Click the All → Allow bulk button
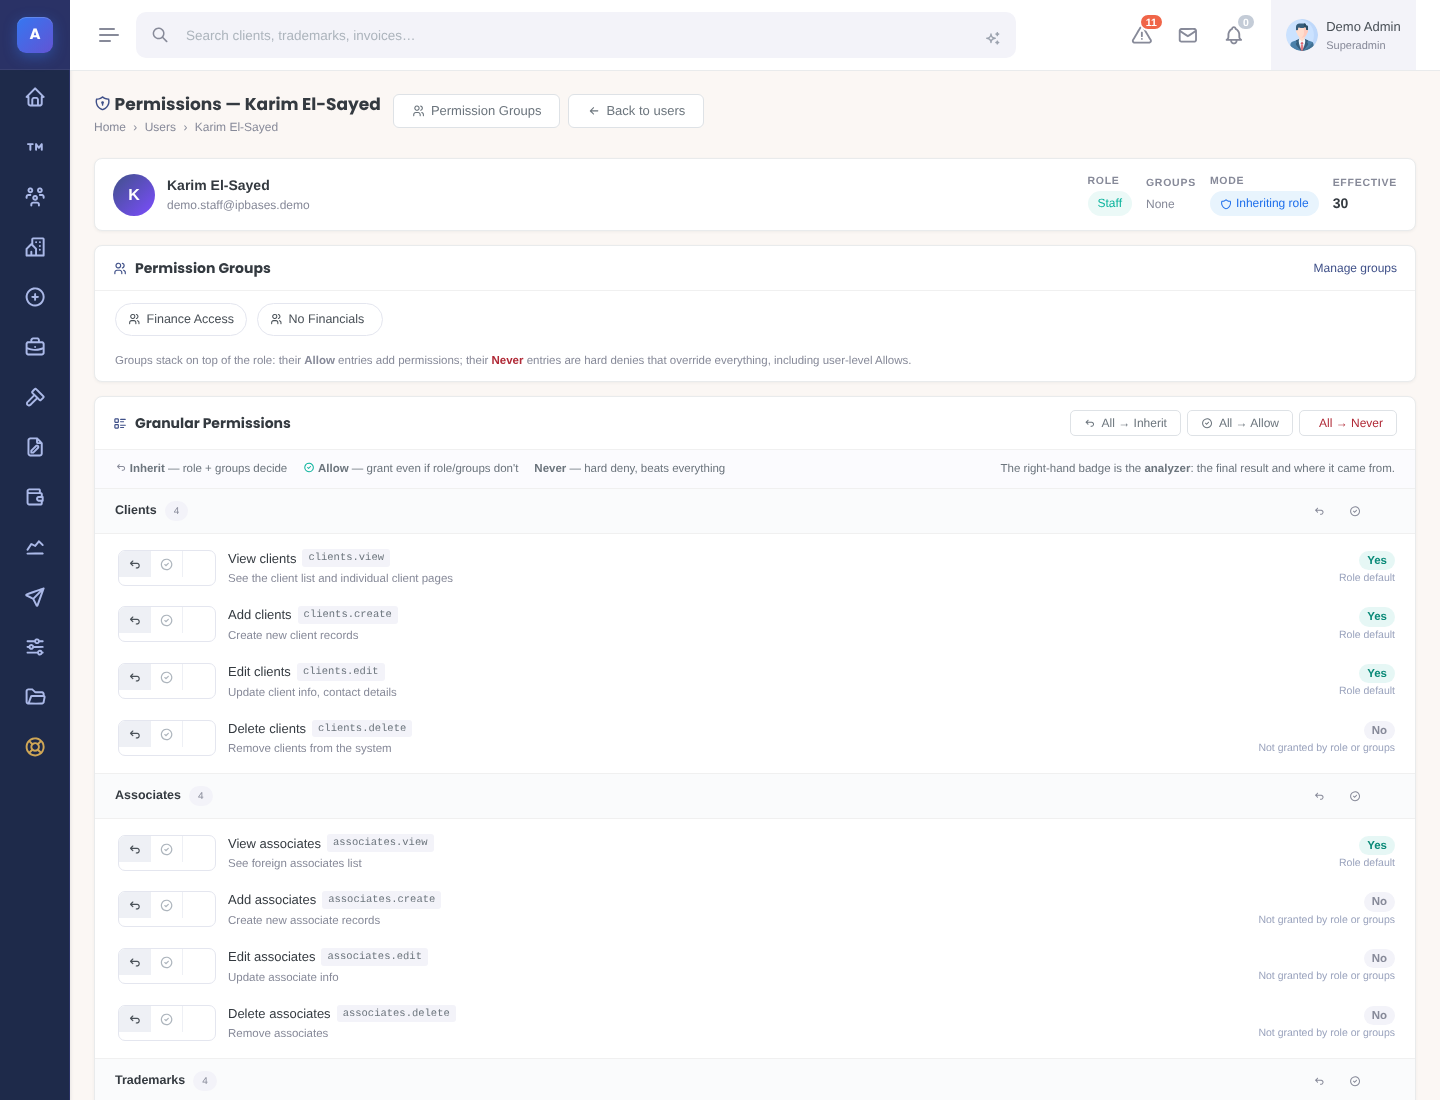This screenshot has width=1440, height=1100. (x=1240, y=423)
